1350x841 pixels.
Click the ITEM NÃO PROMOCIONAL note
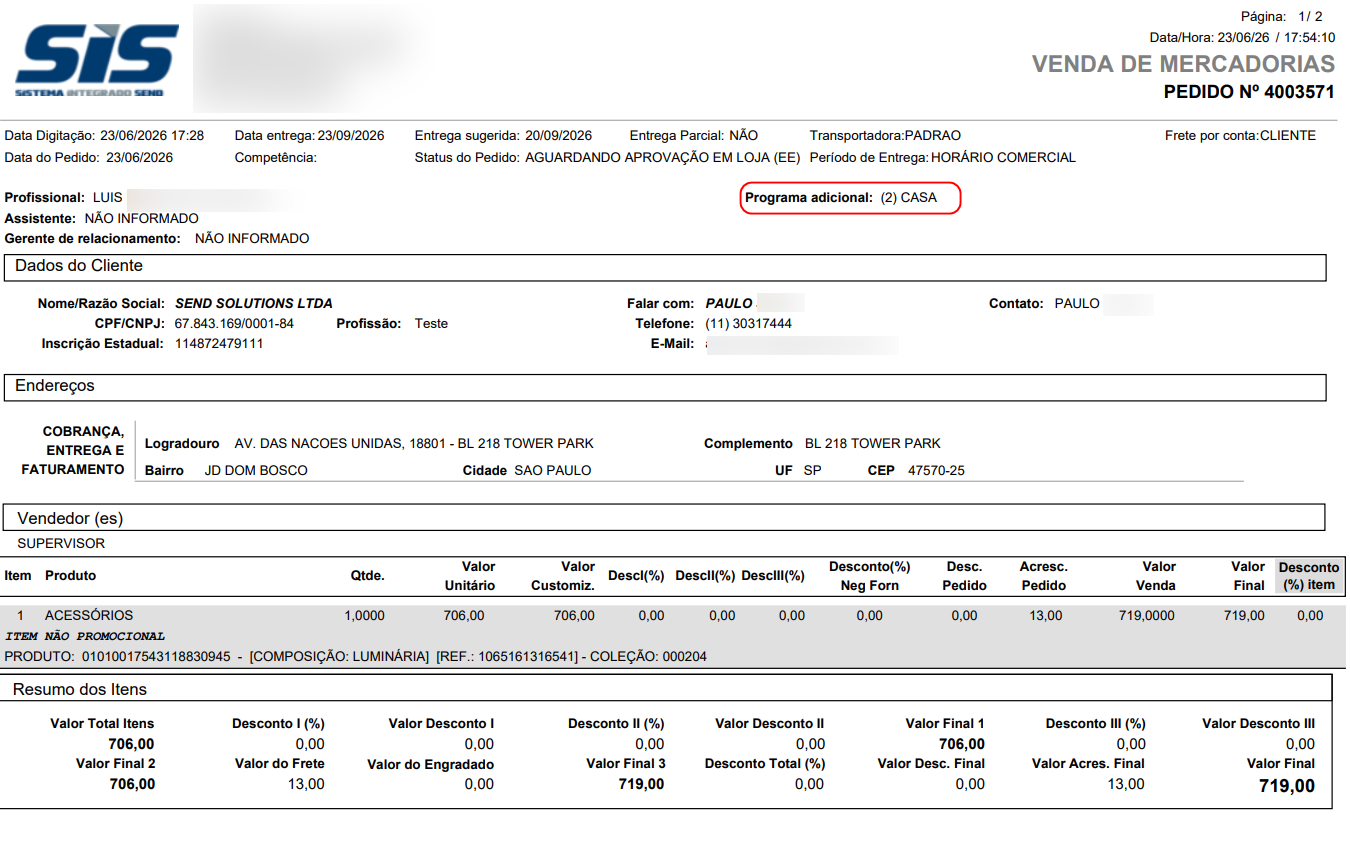pos(85,636)
